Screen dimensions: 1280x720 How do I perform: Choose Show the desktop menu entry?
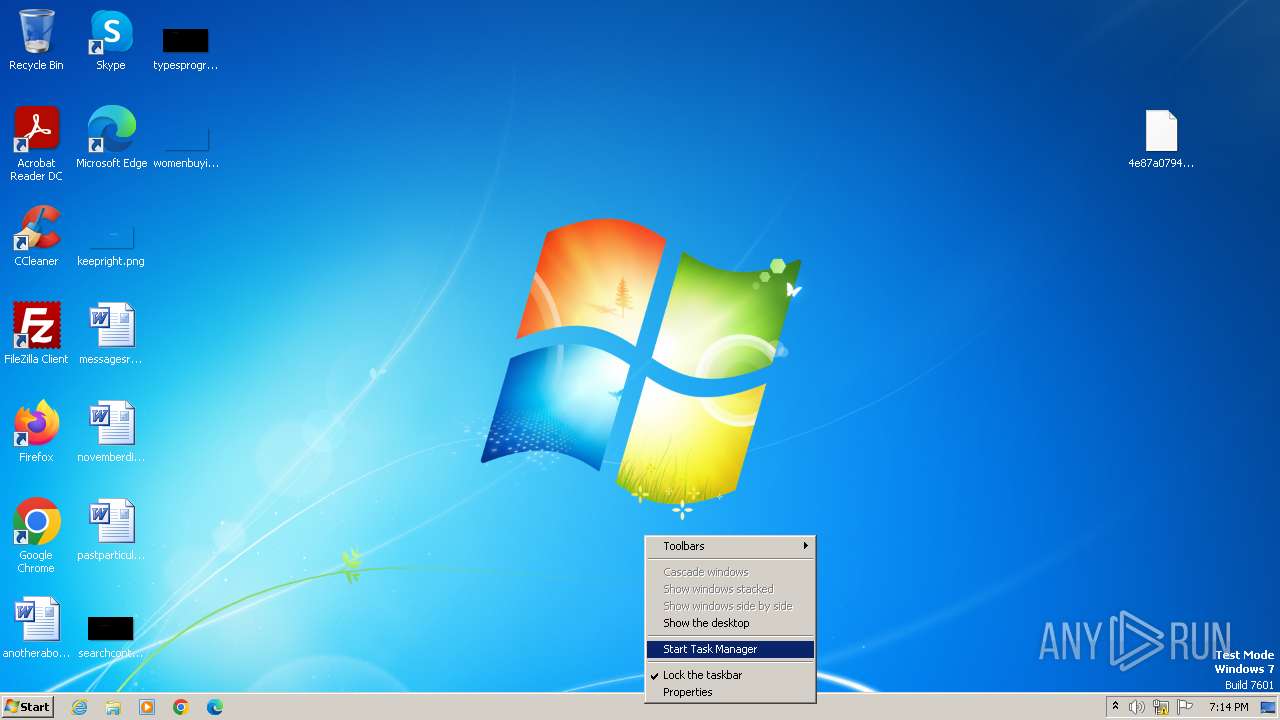[730, 623]
